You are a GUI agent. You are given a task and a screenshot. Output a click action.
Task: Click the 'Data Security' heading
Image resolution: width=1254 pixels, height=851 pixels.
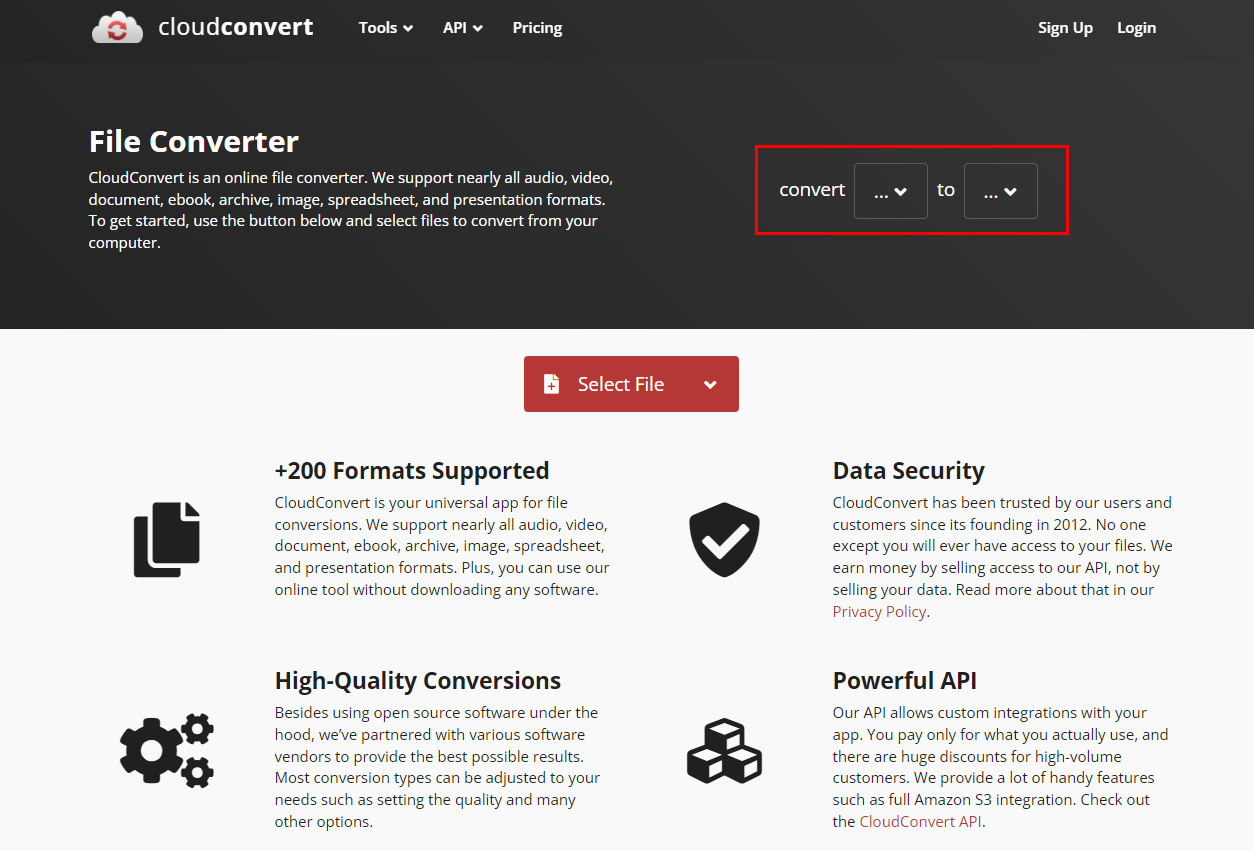tap(909, 470)
